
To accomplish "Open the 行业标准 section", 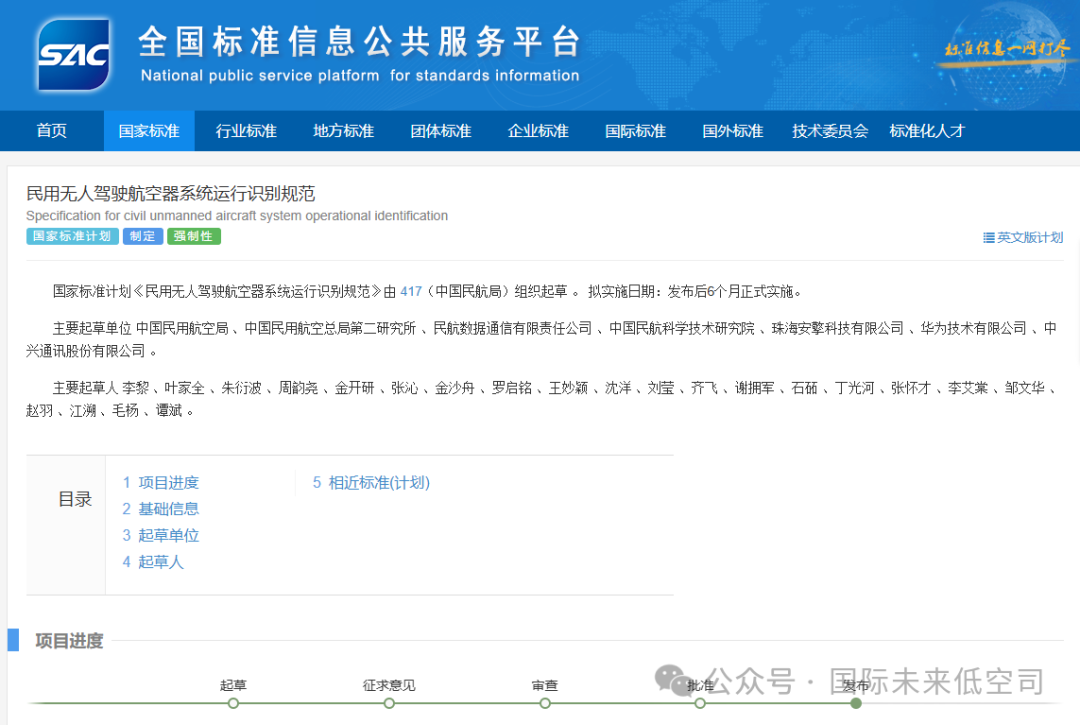I will (x=245, y=130).
